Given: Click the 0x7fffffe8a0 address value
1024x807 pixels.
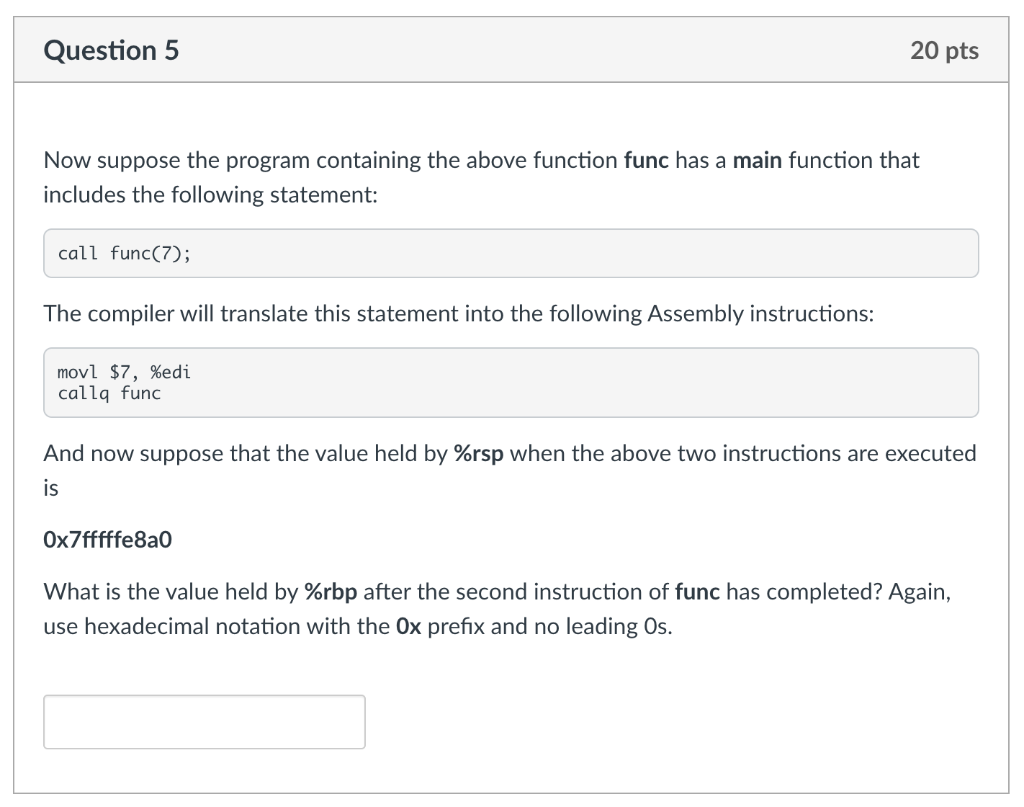Looking at the screenshot, I should pos(108,539).
